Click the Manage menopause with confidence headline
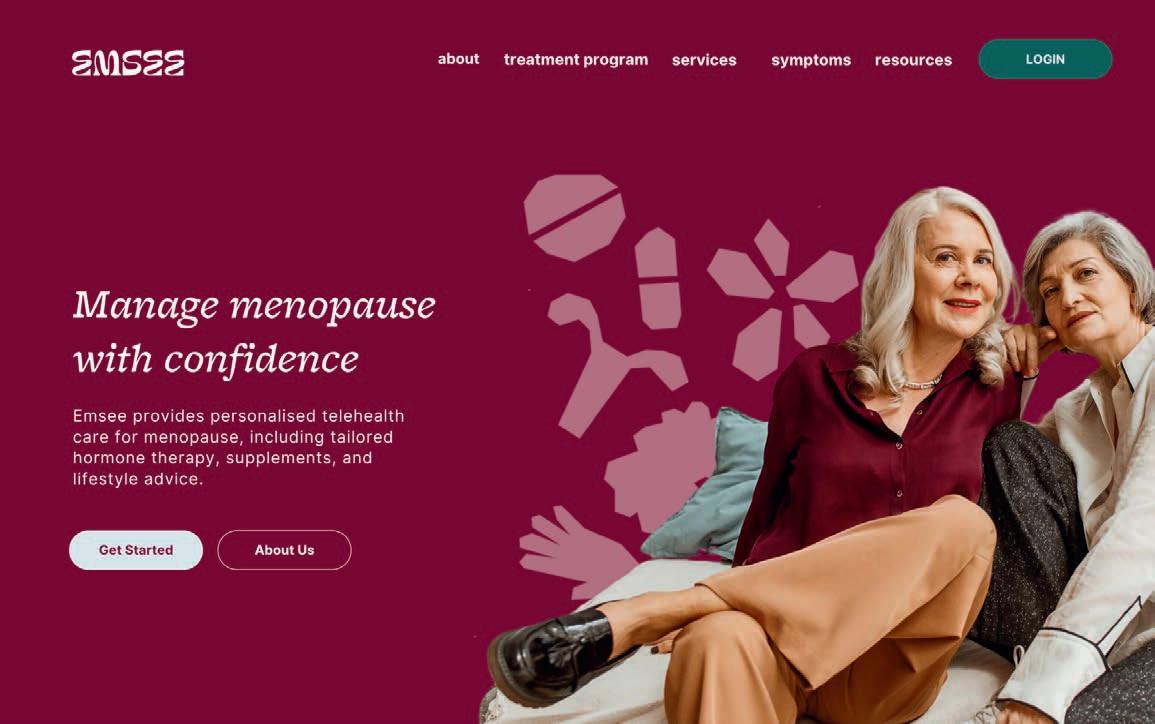 (x=254, y=332)
